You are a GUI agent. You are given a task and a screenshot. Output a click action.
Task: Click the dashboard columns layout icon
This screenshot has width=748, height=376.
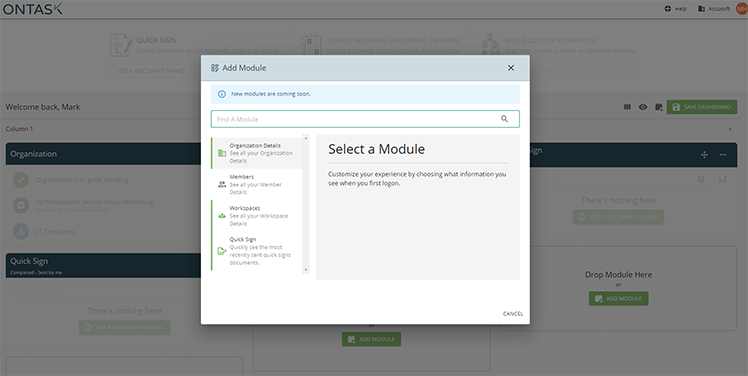click(x=627, y=107)
